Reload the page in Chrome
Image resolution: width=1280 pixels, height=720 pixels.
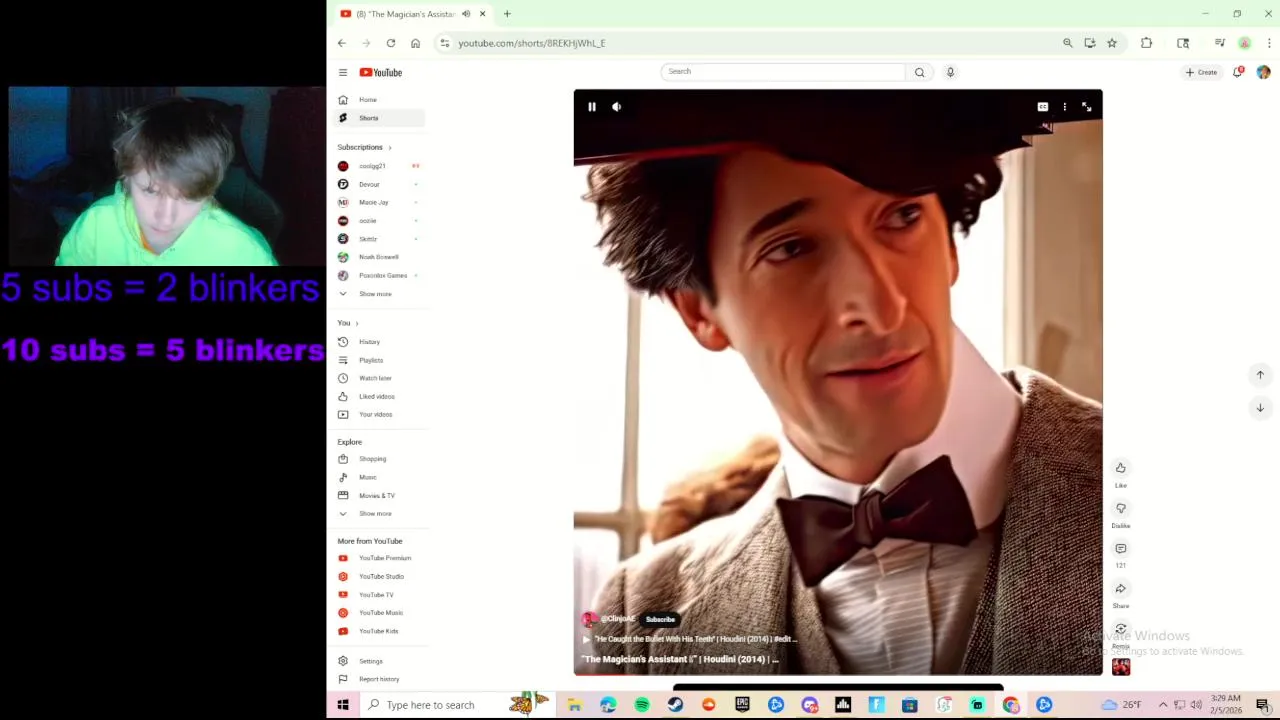(391, 43)
